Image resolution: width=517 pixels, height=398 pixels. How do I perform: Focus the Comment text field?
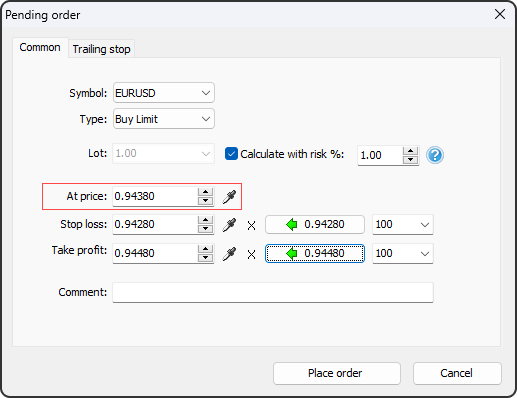(x=273, y=292)
